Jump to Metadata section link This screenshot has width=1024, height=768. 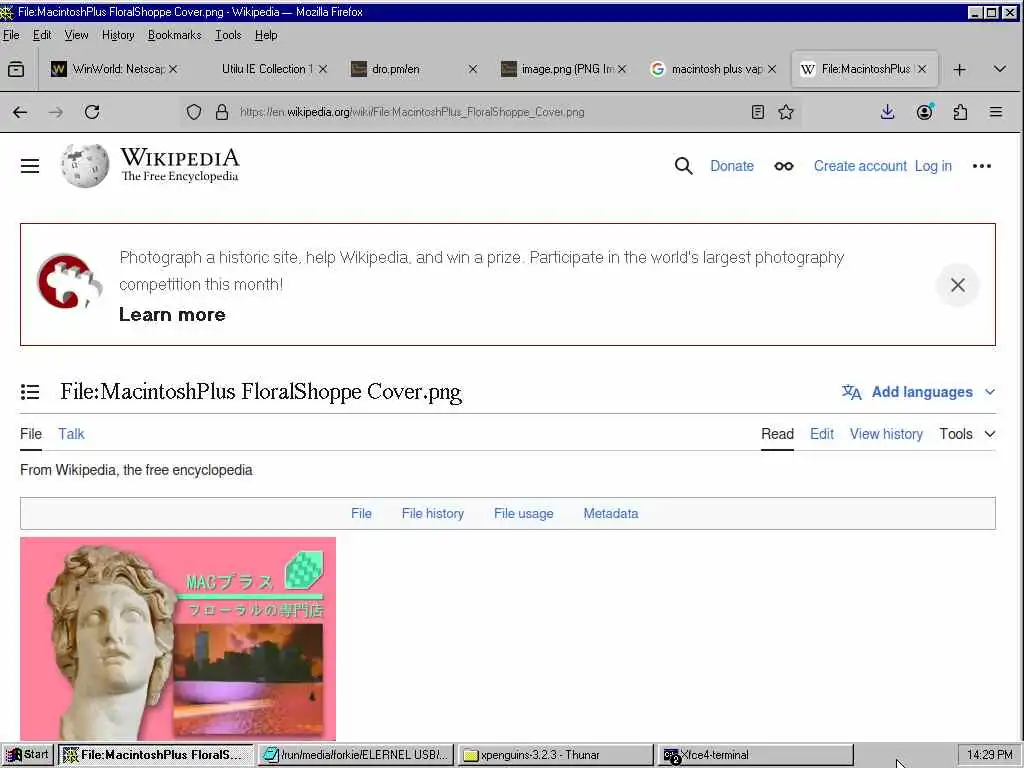611,514
